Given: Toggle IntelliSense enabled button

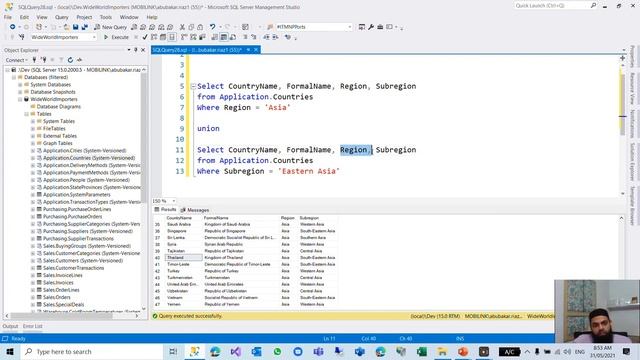Looking at the screenshot, I should coord(172,37).
